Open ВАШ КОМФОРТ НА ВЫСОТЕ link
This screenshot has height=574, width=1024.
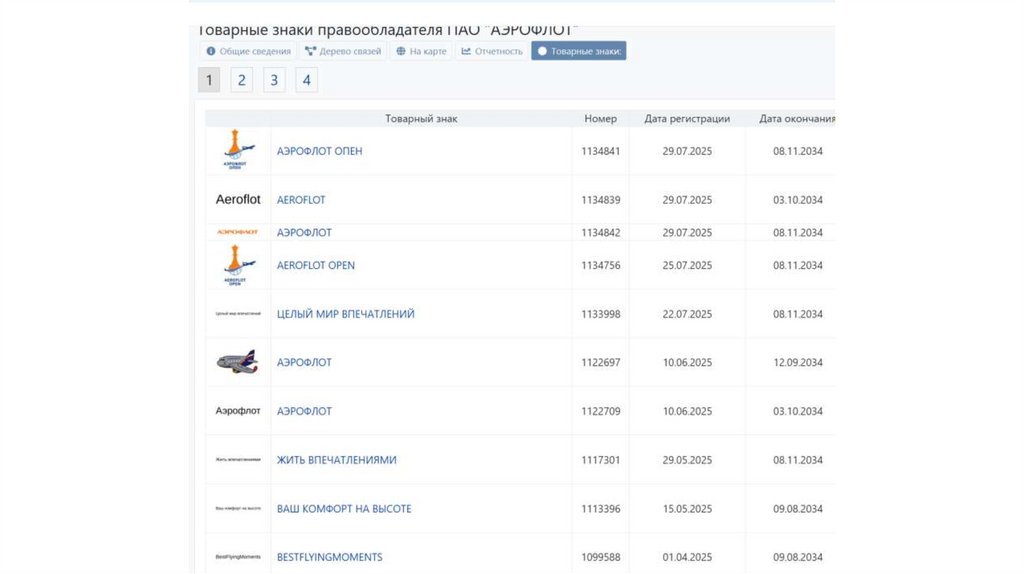pyautogui.click(x=344, y=509)
